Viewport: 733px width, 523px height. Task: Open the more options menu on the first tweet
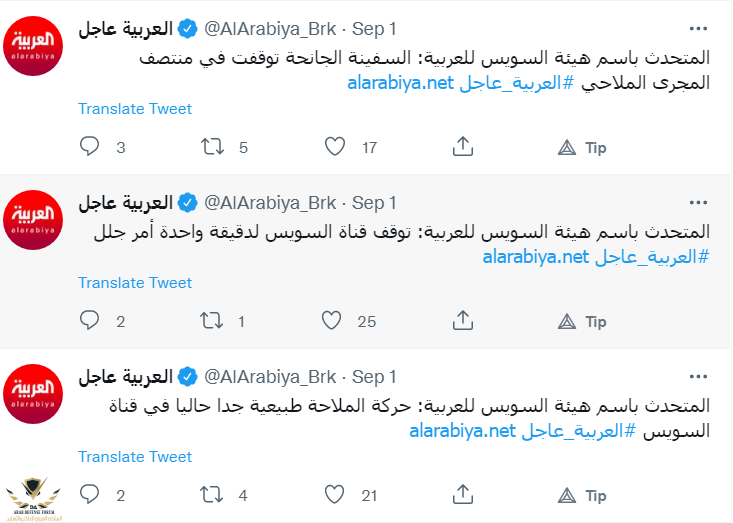click(x=698, y=29)
